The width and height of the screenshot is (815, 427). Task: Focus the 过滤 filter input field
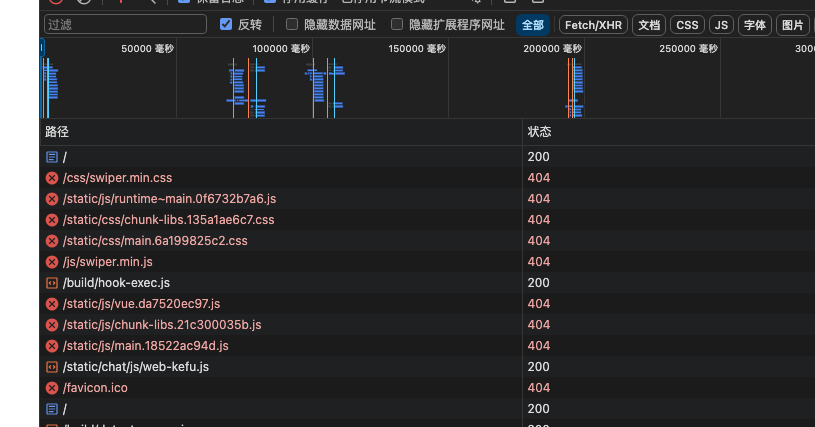tap(125, 24)
